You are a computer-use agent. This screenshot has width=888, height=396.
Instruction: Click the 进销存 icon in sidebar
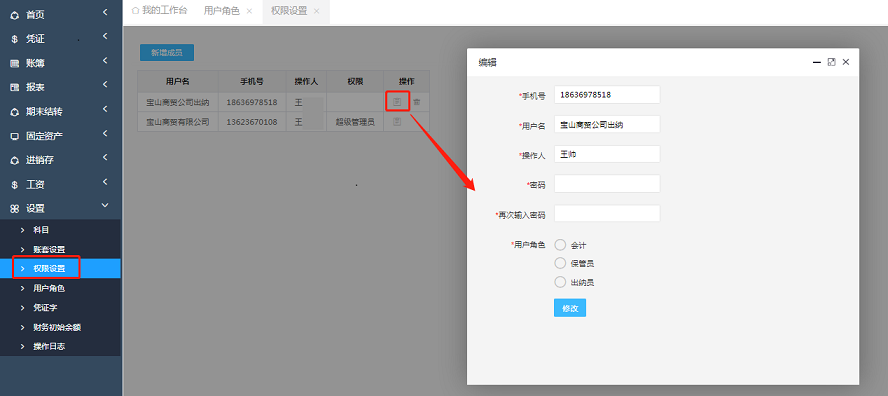[15, 160]
